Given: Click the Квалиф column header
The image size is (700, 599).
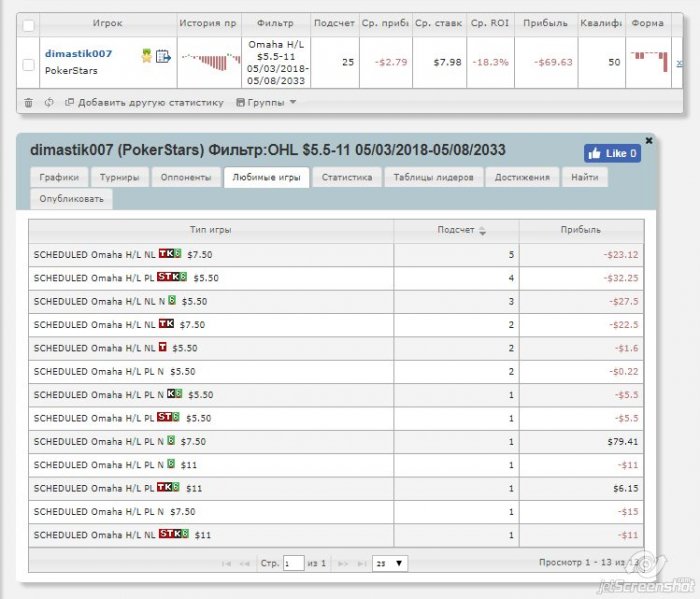Looking at the screenshot, I should click(601, 24).
